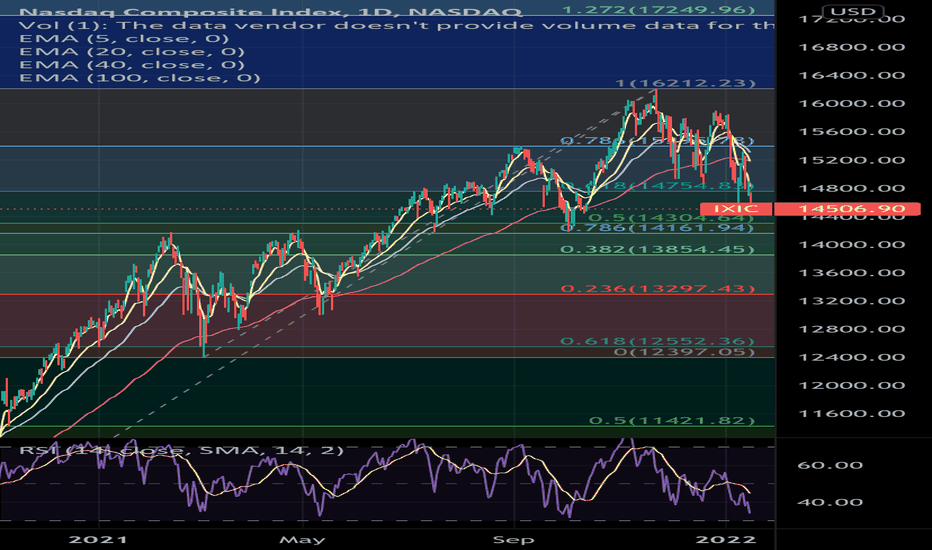Click the RSI indicator legend label
The image size is (932, 550).
tap(181, 450)
